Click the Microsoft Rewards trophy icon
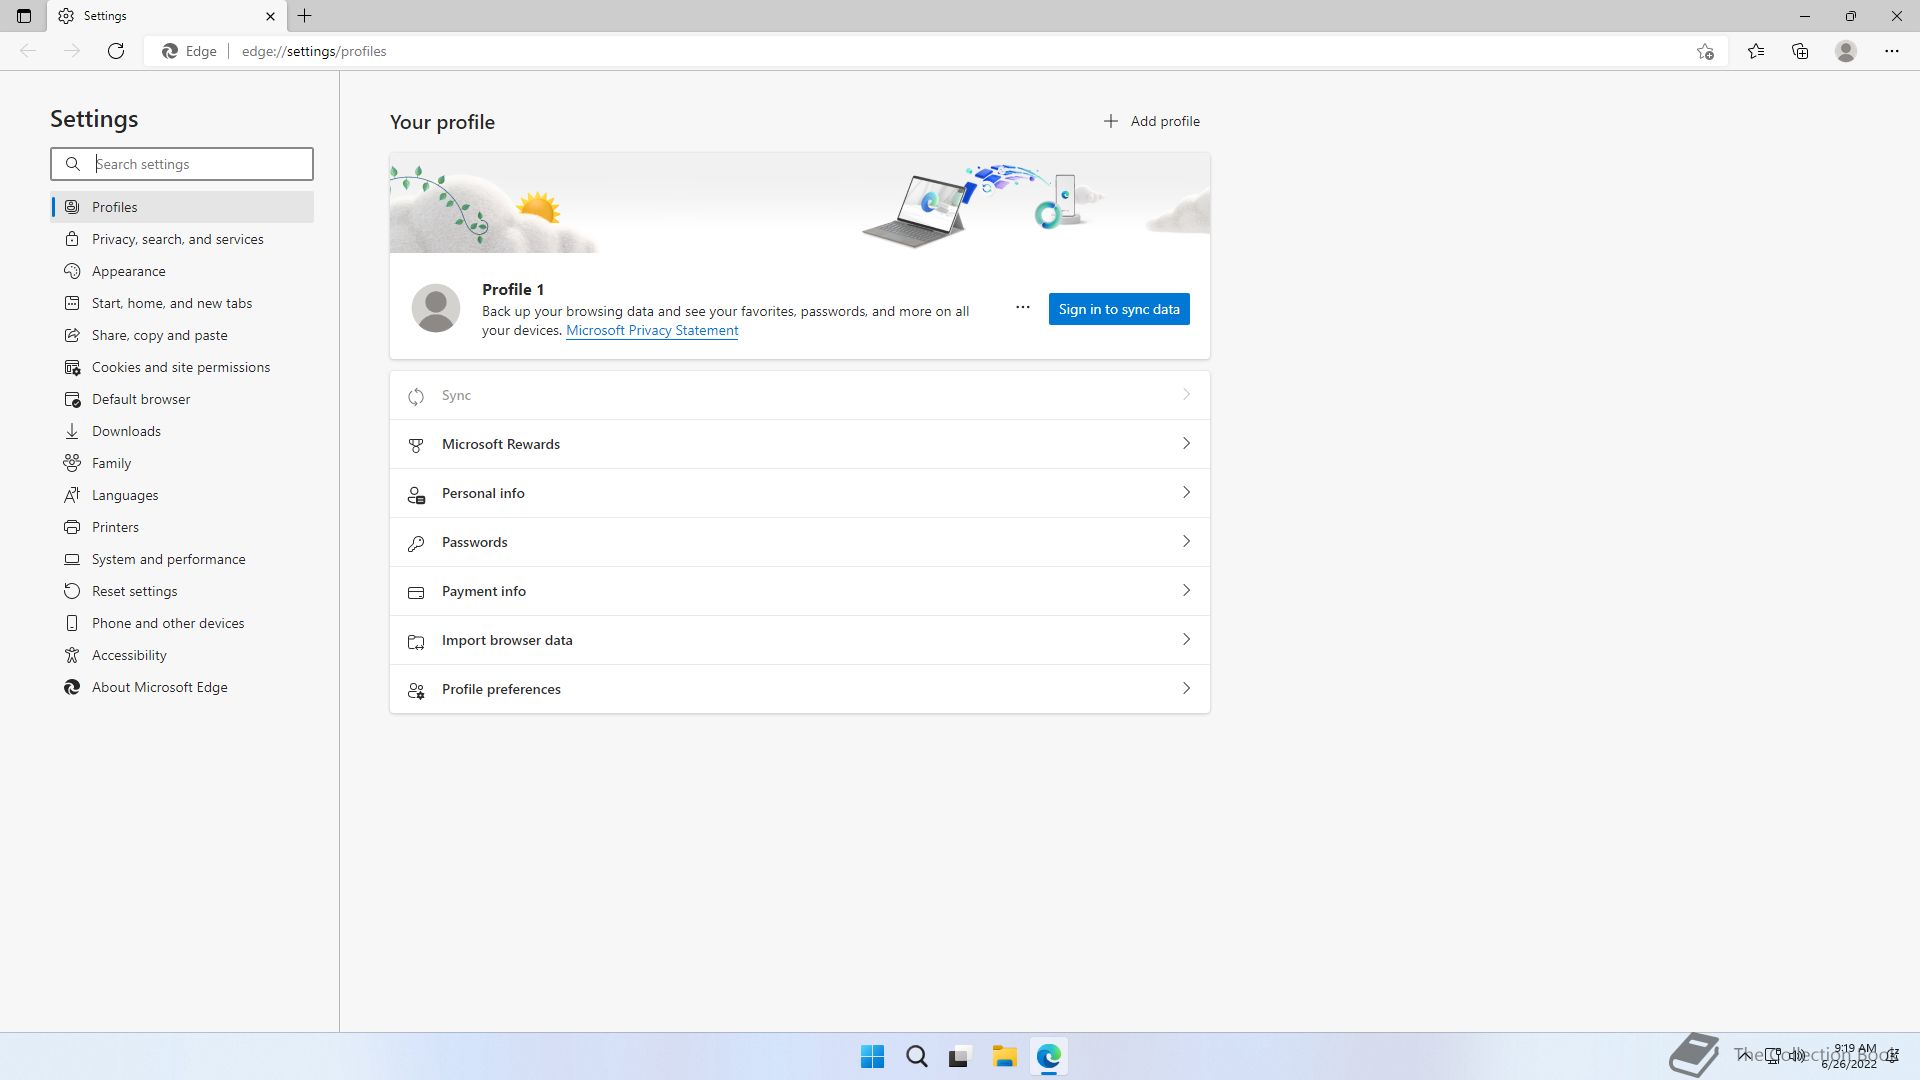The height and width of the screenshot is (1080, 1920). pos(416,445)
